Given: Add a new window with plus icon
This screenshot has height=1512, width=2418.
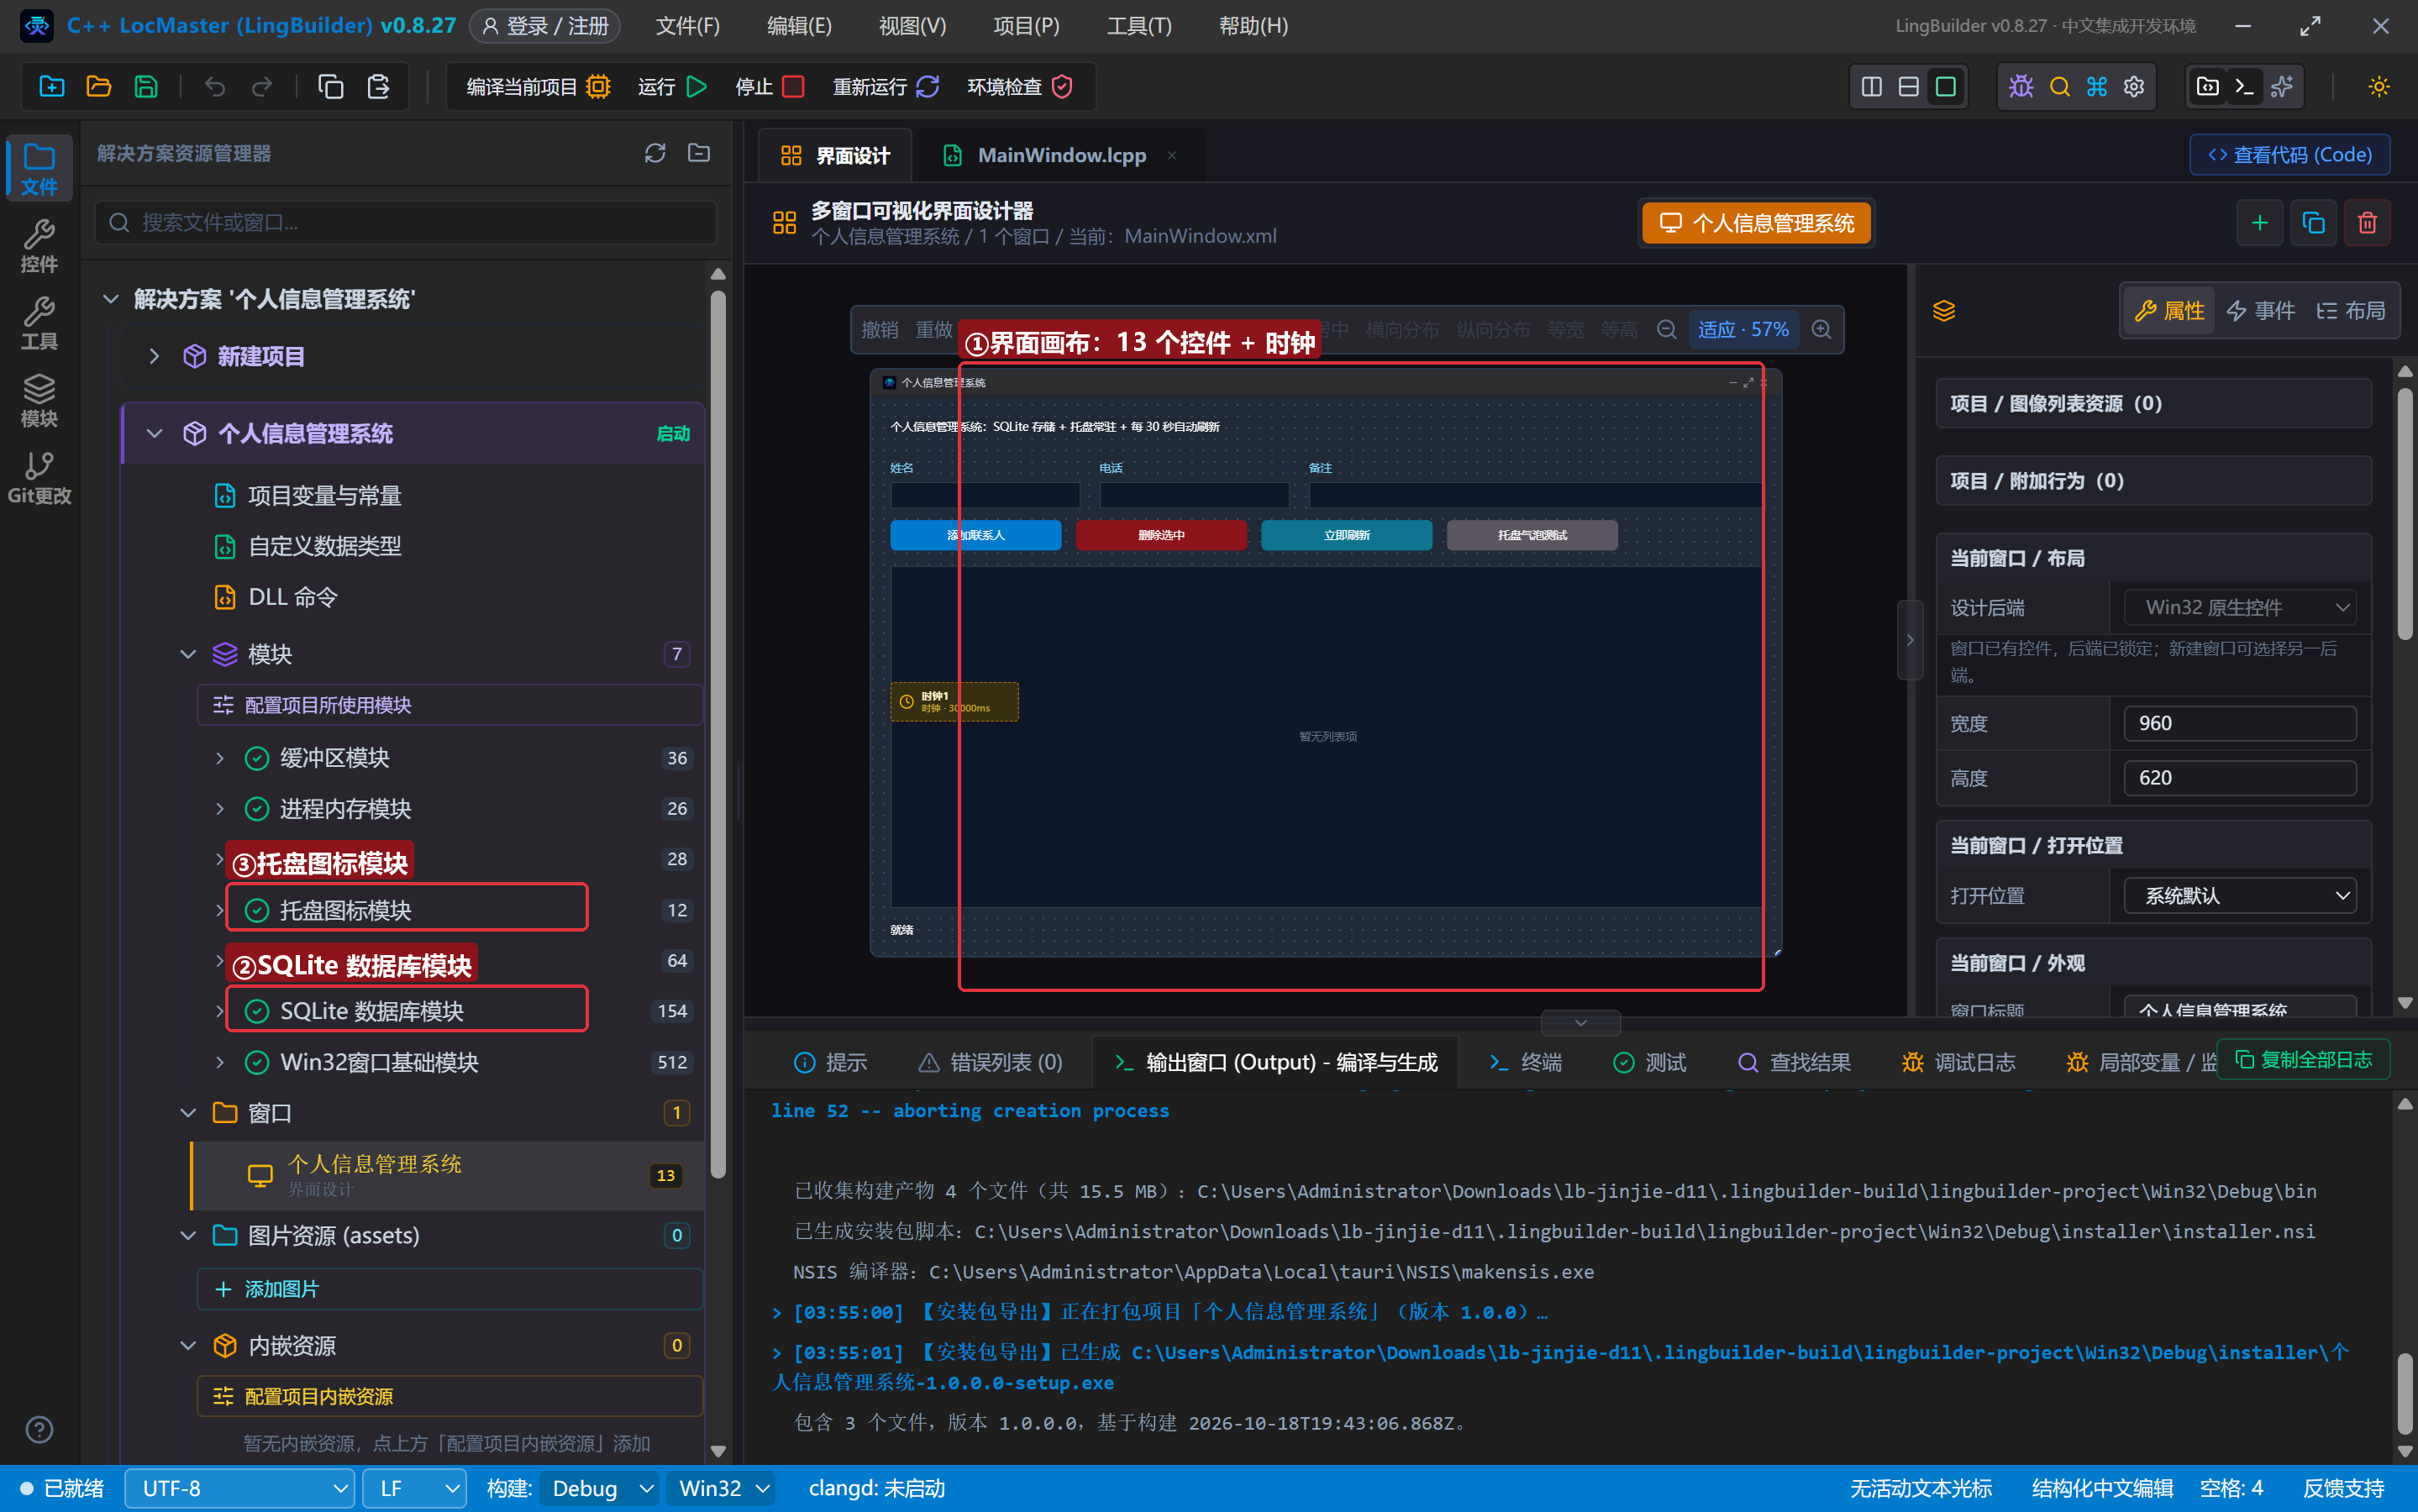Looking at the screenshot, I should click(x=2259, y=222).
